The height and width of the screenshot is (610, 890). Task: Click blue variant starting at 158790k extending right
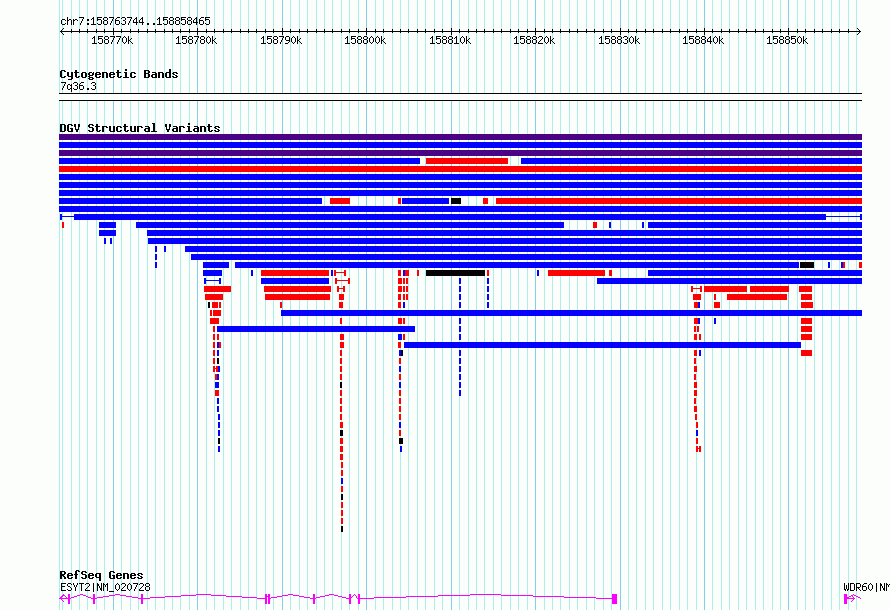(x=572, y=313)
